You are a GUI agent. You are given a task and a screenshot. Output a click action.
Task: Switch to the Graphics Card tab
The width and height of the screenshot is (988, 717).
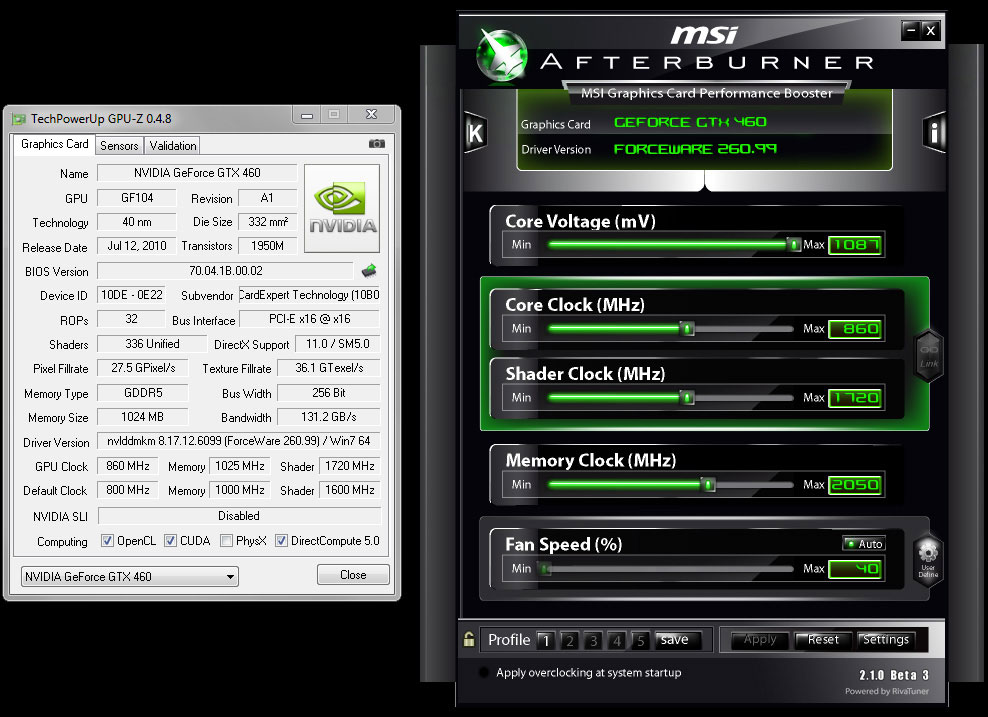54,144
